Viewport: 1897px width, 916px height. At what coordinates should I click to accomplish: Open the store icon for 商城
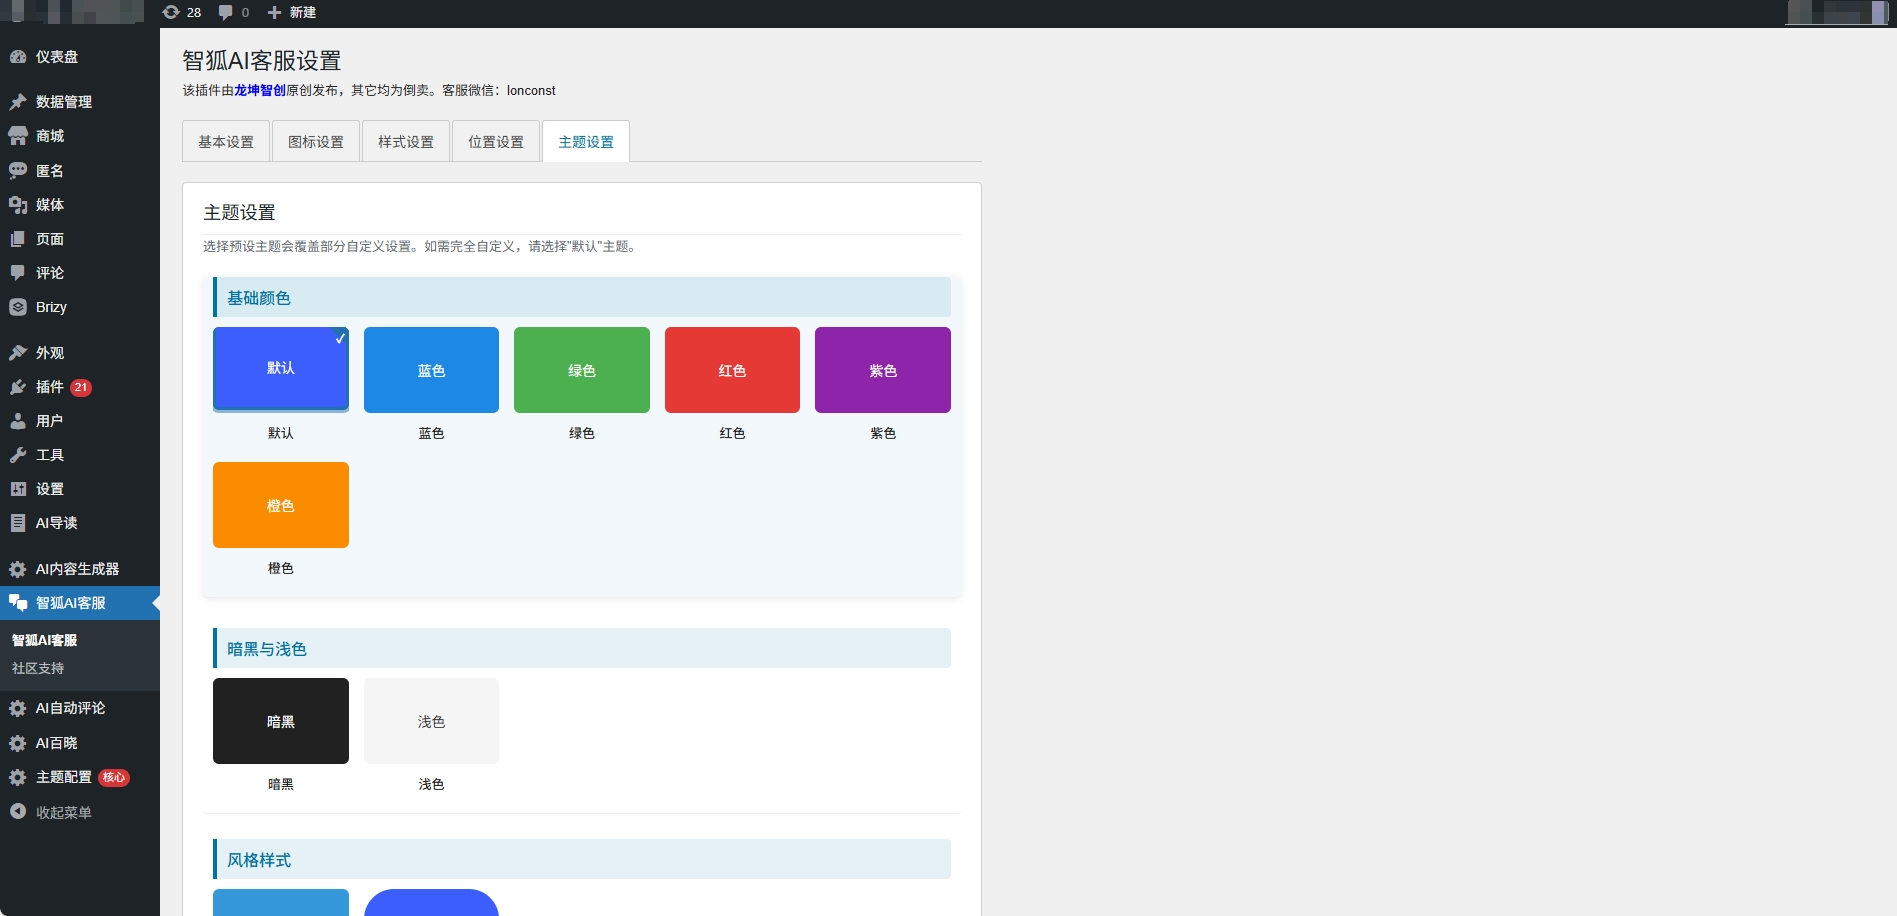pyautogui.click(x=18, y=136)
